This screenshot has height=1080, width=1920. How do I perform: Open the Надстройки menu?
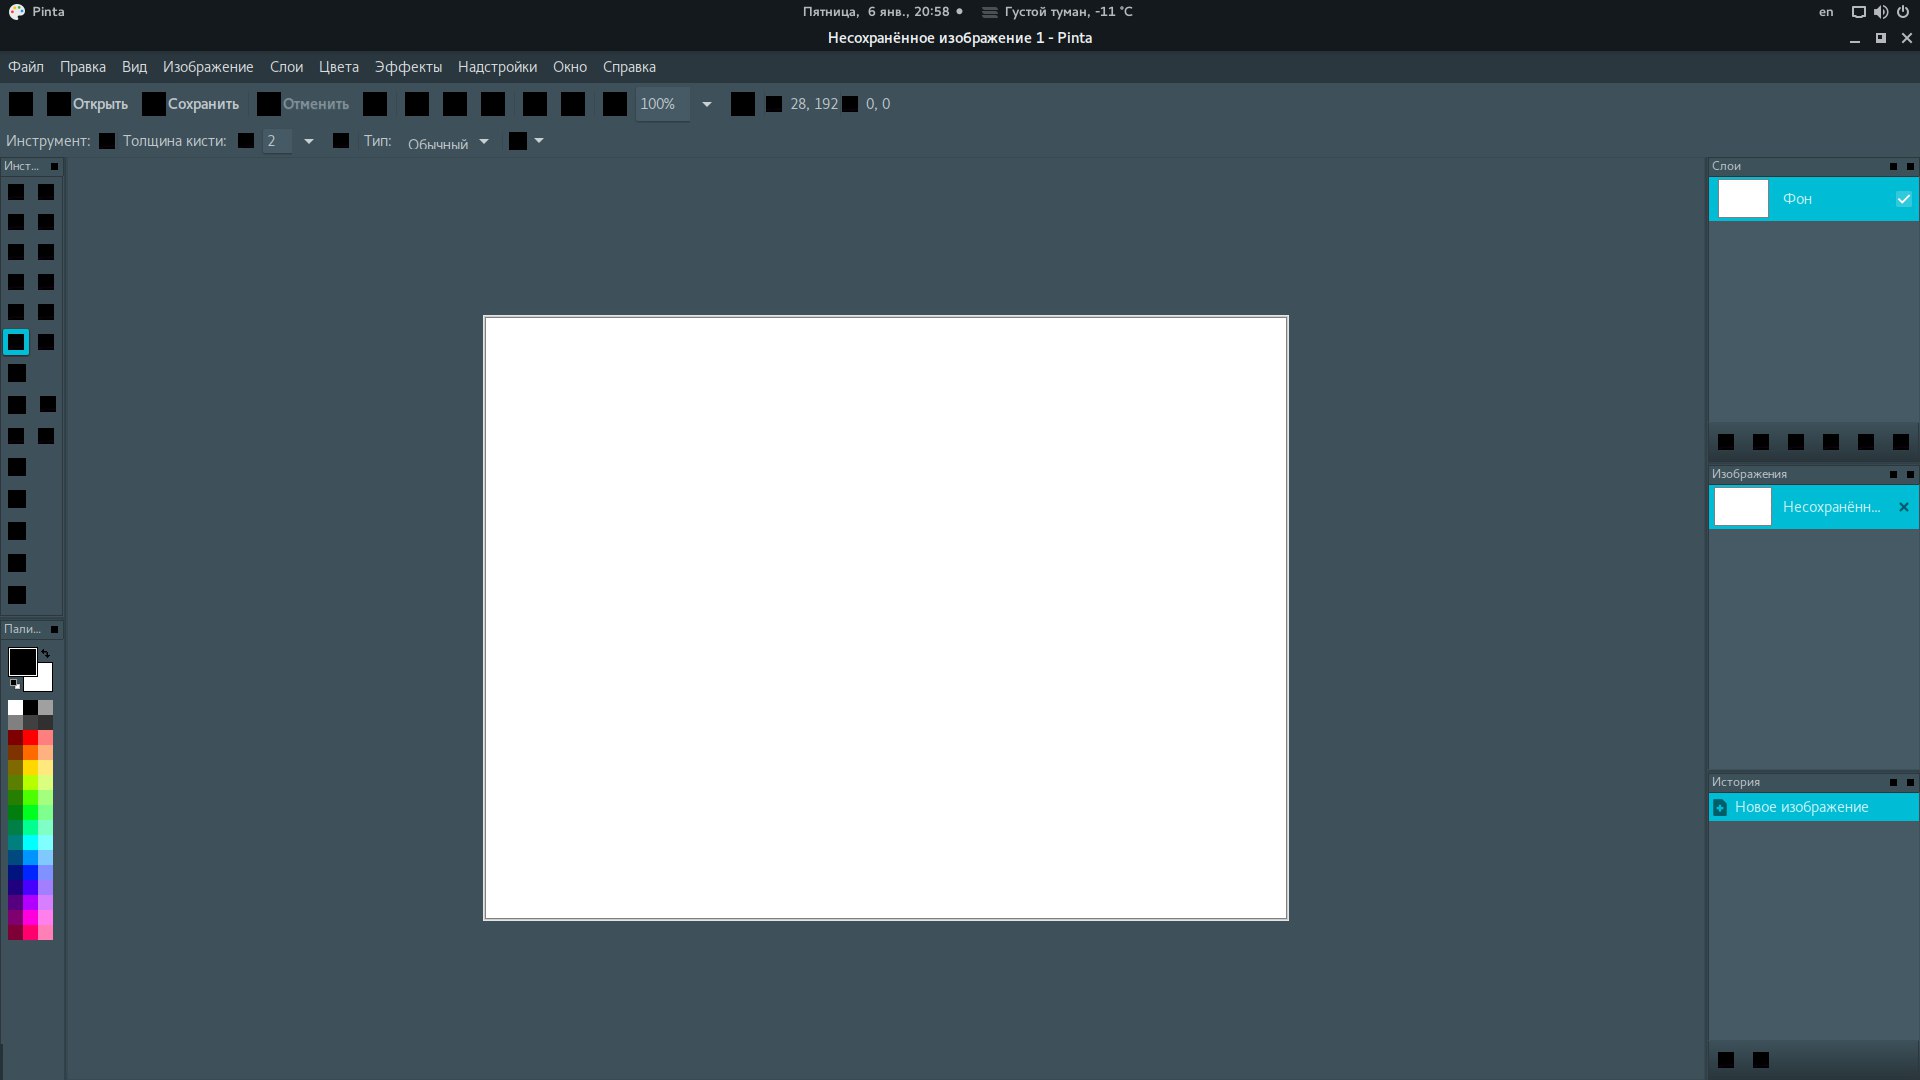click(x=497, y=67)
